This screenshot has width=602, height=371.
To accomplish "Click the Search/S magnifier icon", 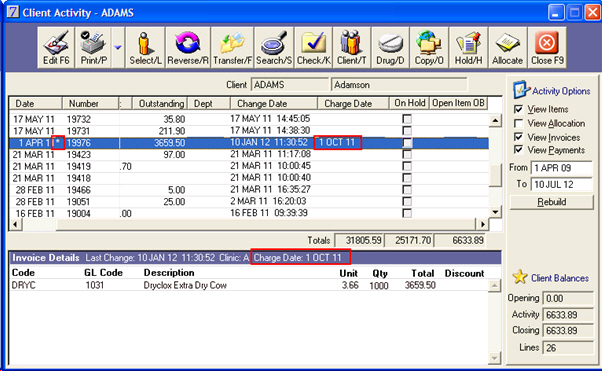I will click(274, 48).
